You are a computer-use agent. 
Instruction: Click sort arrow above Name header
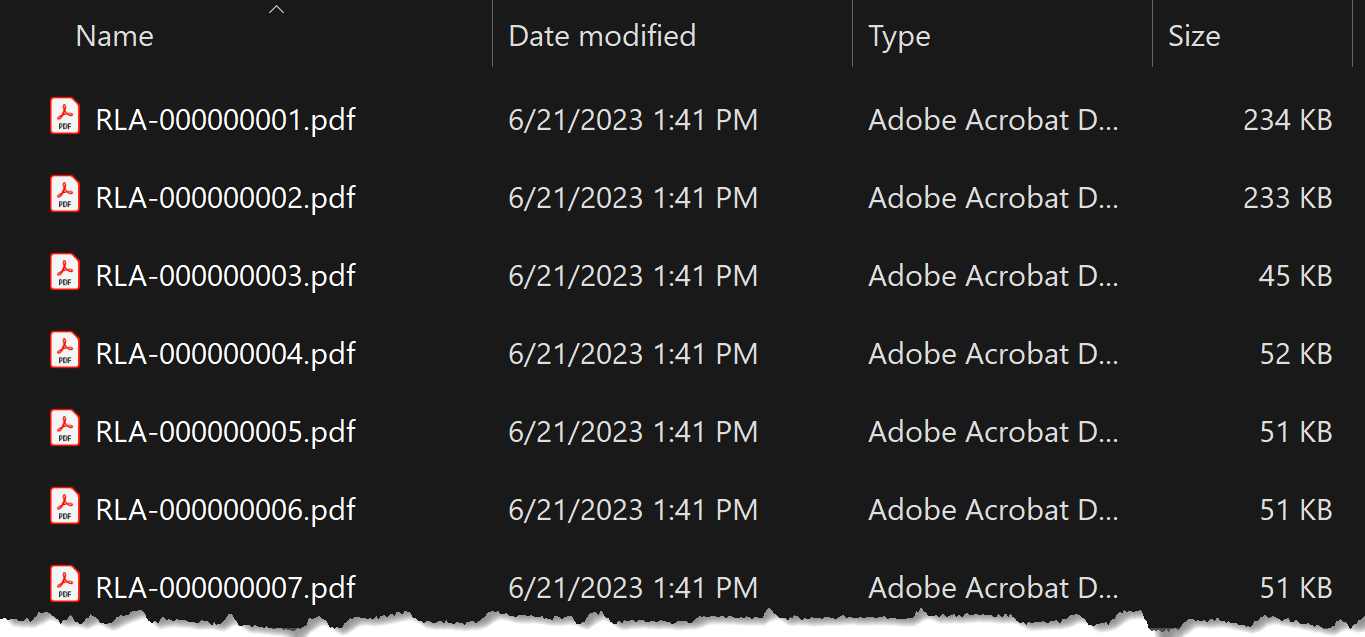tap(277, 10)
